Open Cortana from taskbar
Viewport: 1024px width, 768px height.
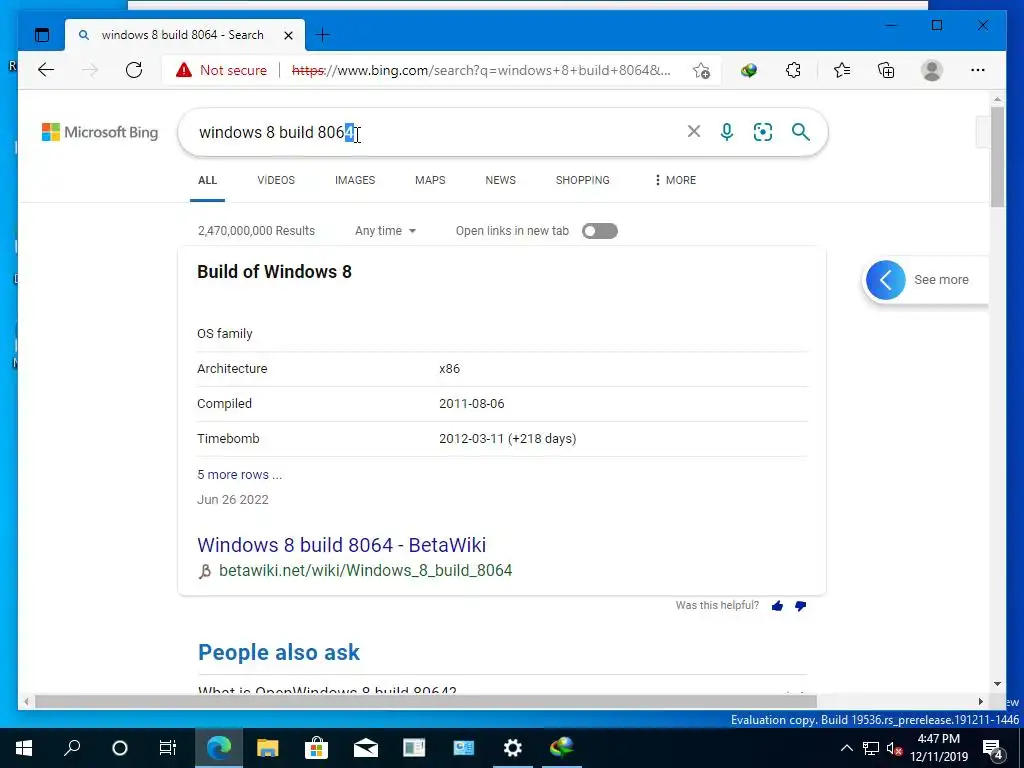pyautogui.click(x=120, y=748)
